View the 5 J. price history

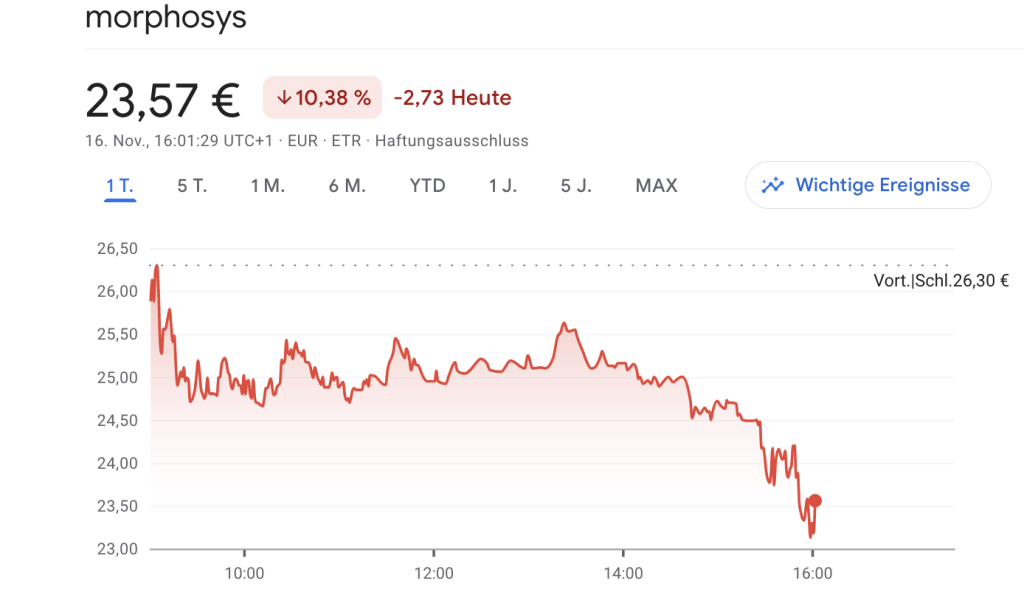tap(576, 185)
